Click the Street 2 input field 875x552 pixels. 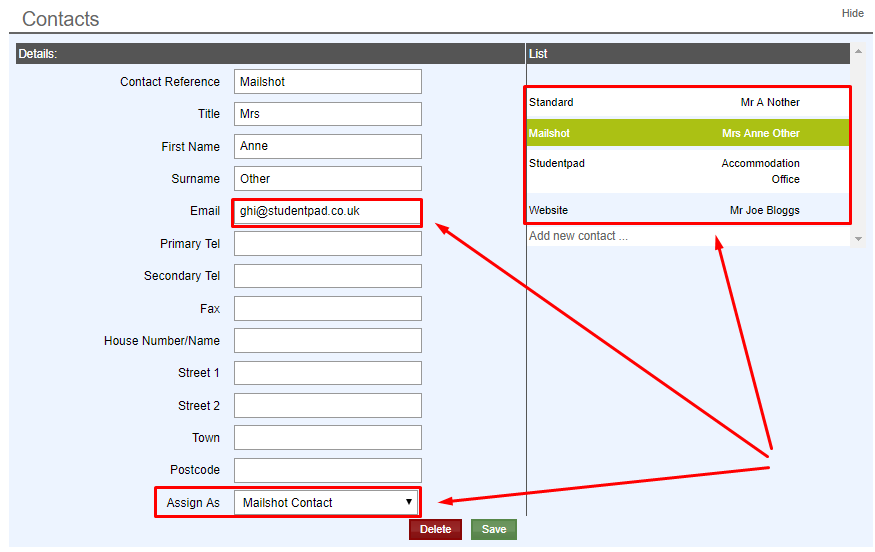pos(328,405)
